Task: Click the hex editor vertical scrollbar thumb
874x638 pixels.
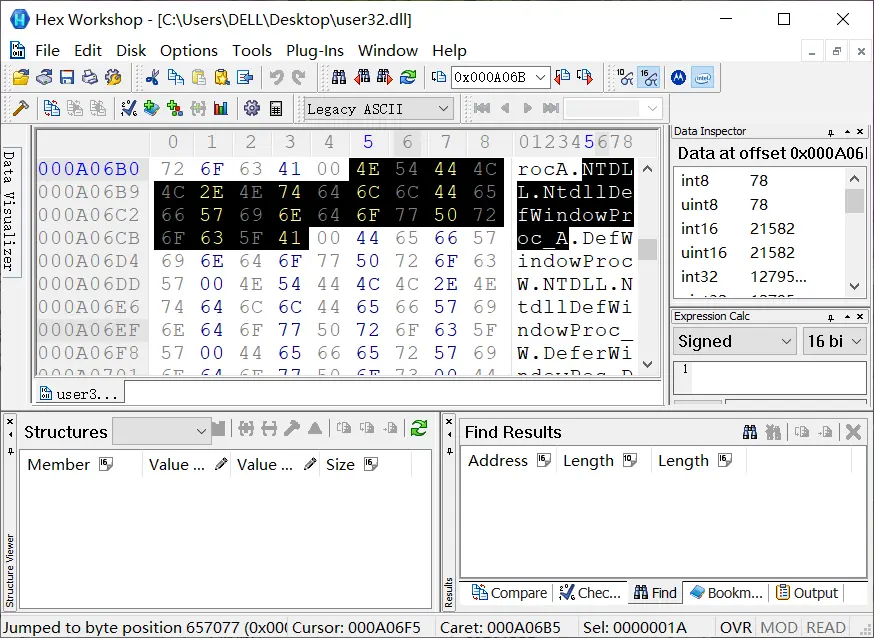Action: tap(648, 250)
